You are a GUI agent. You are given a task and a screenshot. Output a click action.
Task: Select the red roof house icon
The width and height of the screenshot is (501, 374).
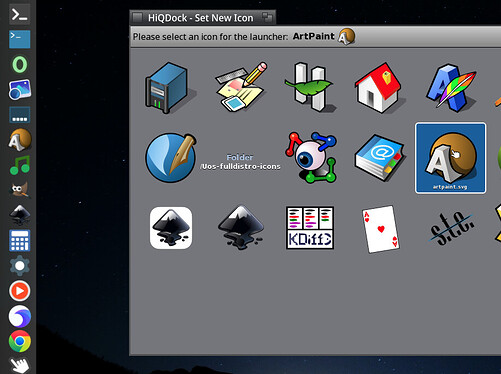(380, 88)
